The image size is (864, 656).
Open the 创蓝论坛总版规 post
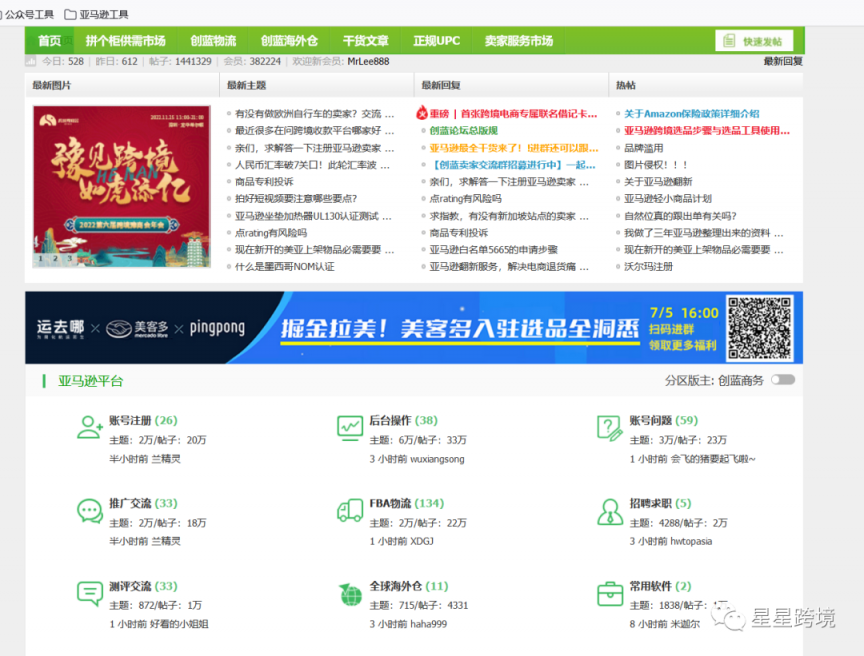pyautogui.click(x=464, y=131)
